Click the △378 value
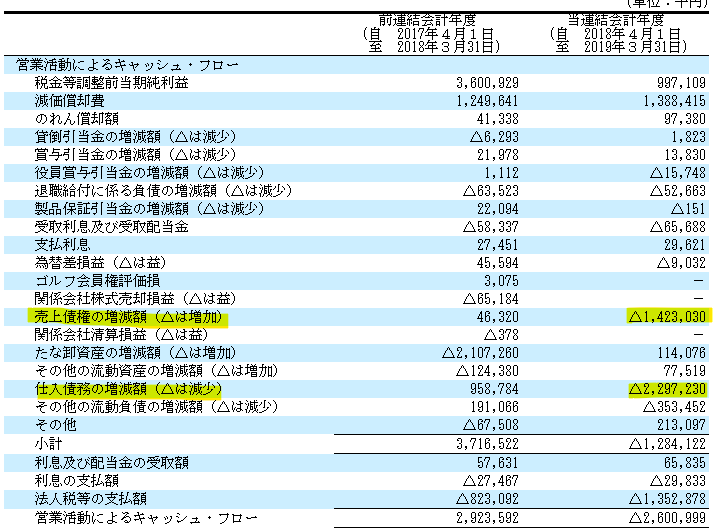This screenshot has height=528, width=716. point(501,335)
